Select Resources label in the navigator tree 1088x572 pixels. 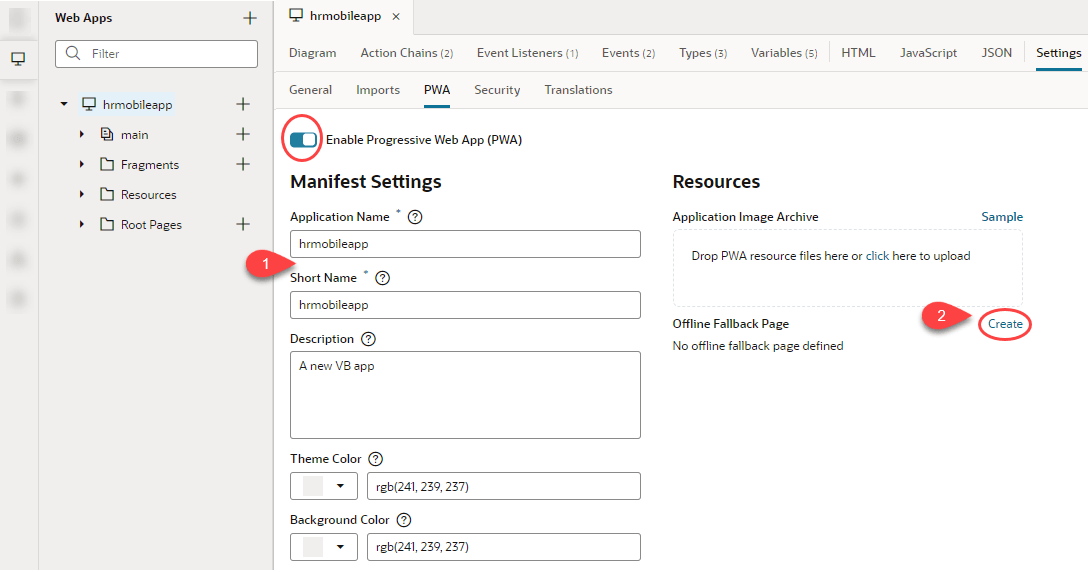click(148, 194)
